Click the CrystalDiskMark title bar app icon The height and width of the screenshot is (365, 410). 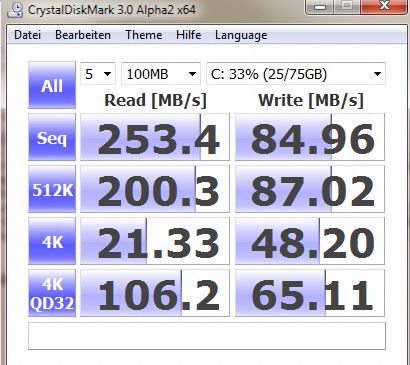(x=14, y=9)
